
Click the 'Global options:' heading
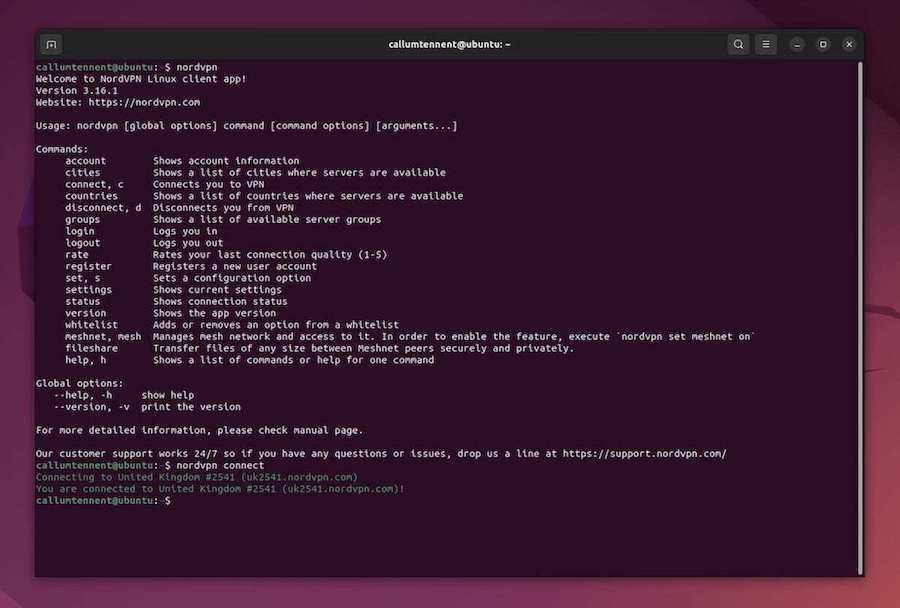point(79,384)
